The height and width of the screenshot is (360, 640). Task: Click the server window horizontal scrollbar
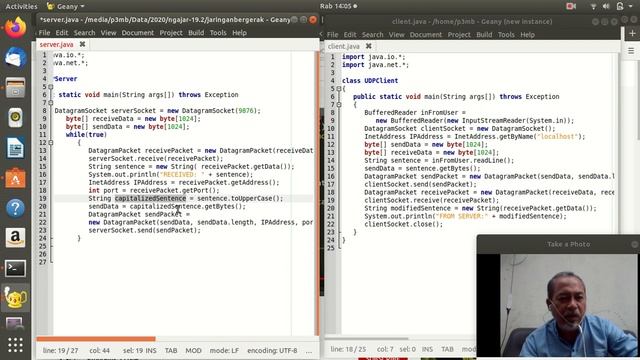coord(96,339)
